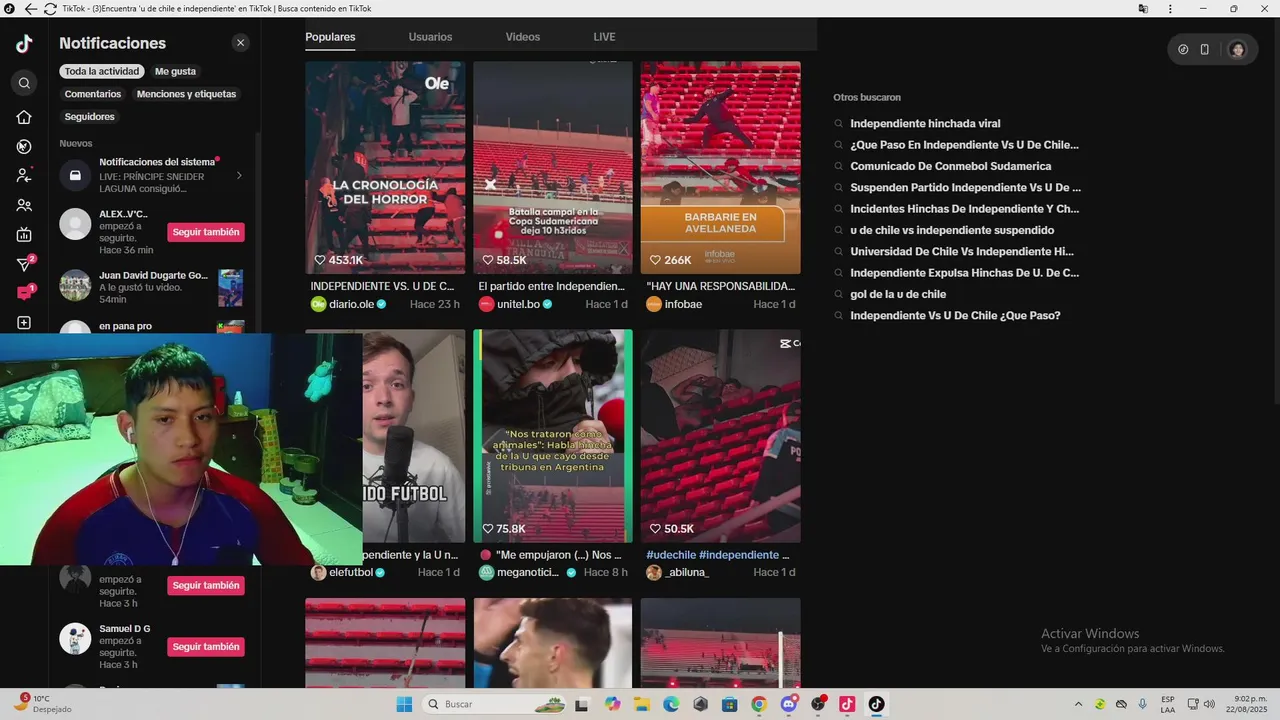Show hidden system tray icons chevron

click(1078, 704)
